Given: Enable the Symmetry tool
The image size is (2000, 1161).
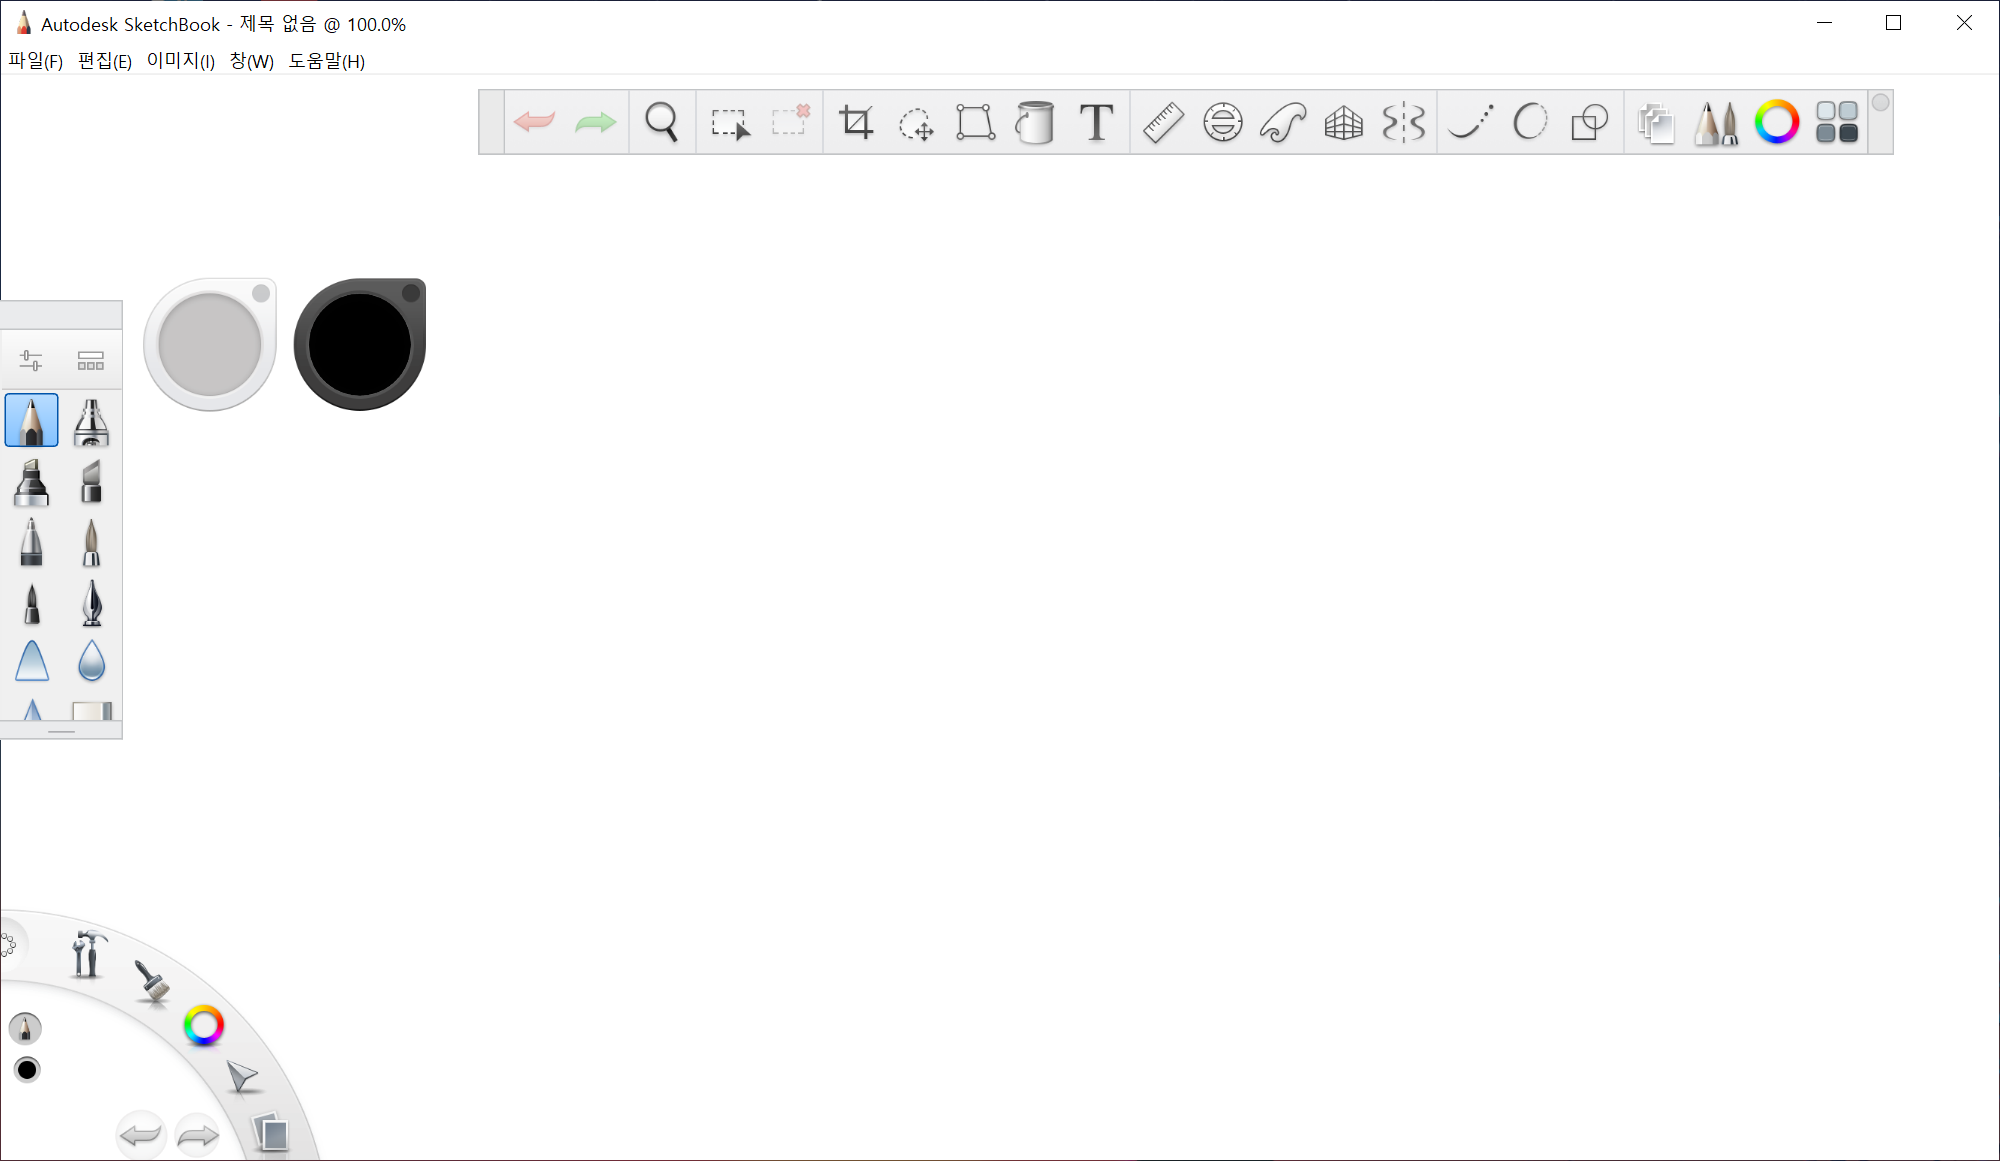Looking at the screenshot, I should click(x=1403, y=123).
